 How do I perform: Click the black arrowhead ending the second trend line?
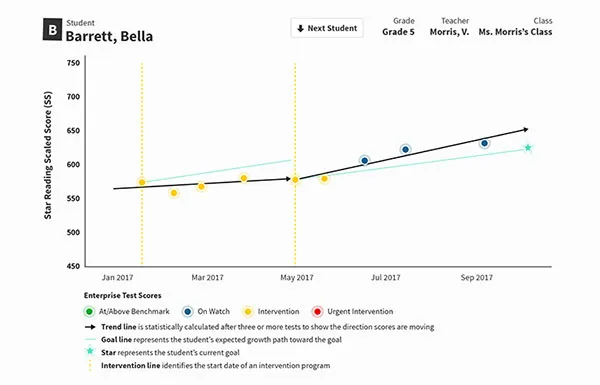coord(526,130)
